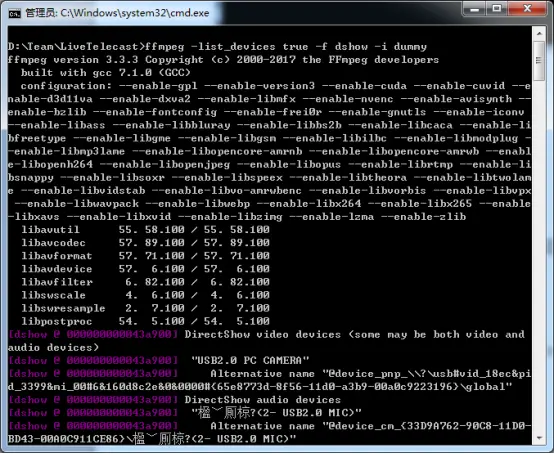Click 'DirectShow audio devices' text

pos(263,400)
